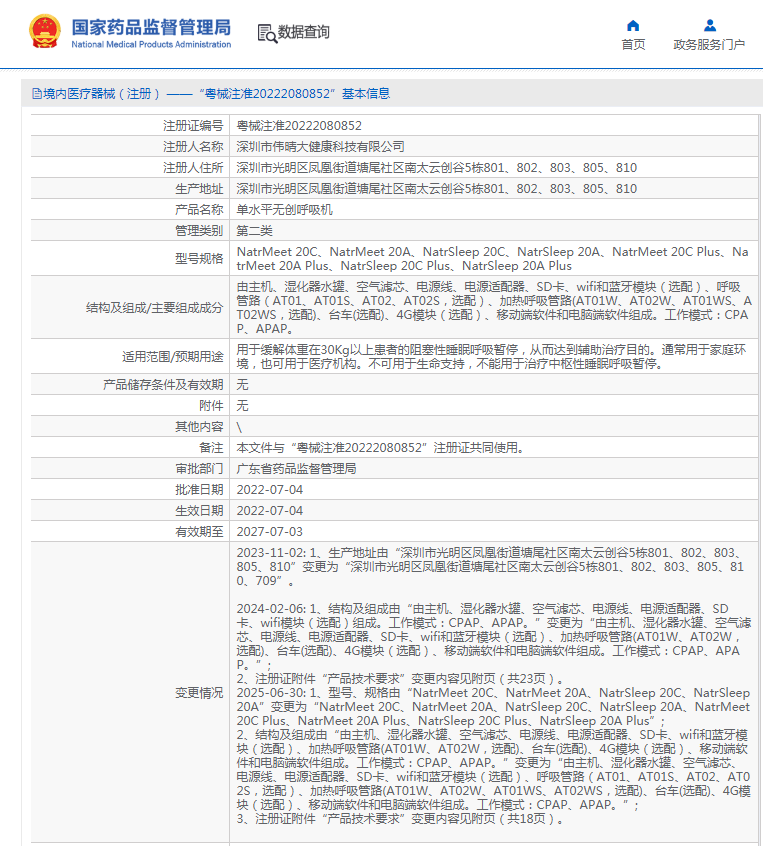Click the registration number 粤械注准20222080852 cell

(x=299, y=126)
